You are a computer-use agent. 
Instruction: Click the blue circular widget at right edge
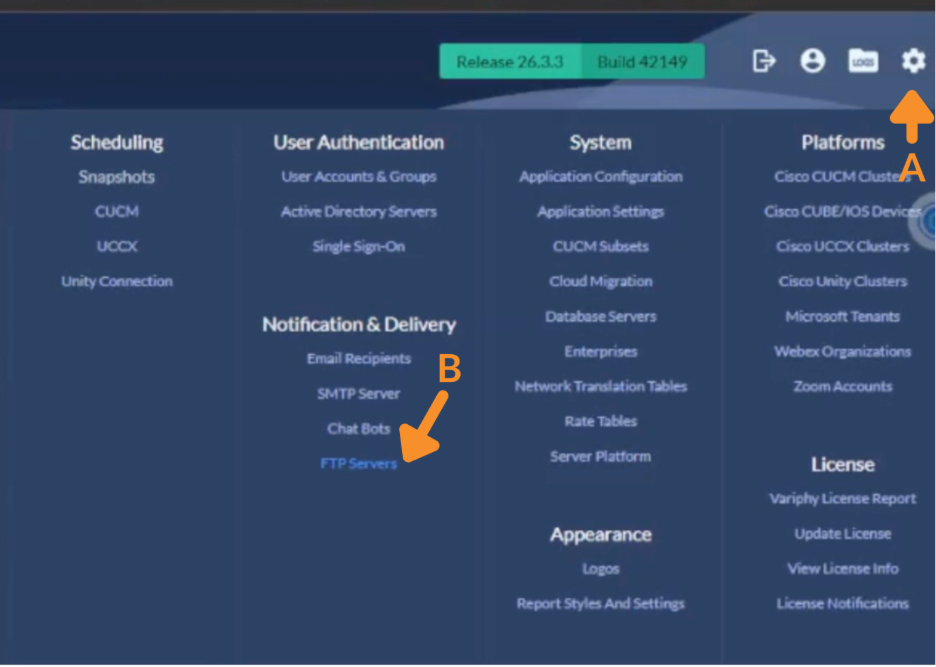[x=927, y=222]
